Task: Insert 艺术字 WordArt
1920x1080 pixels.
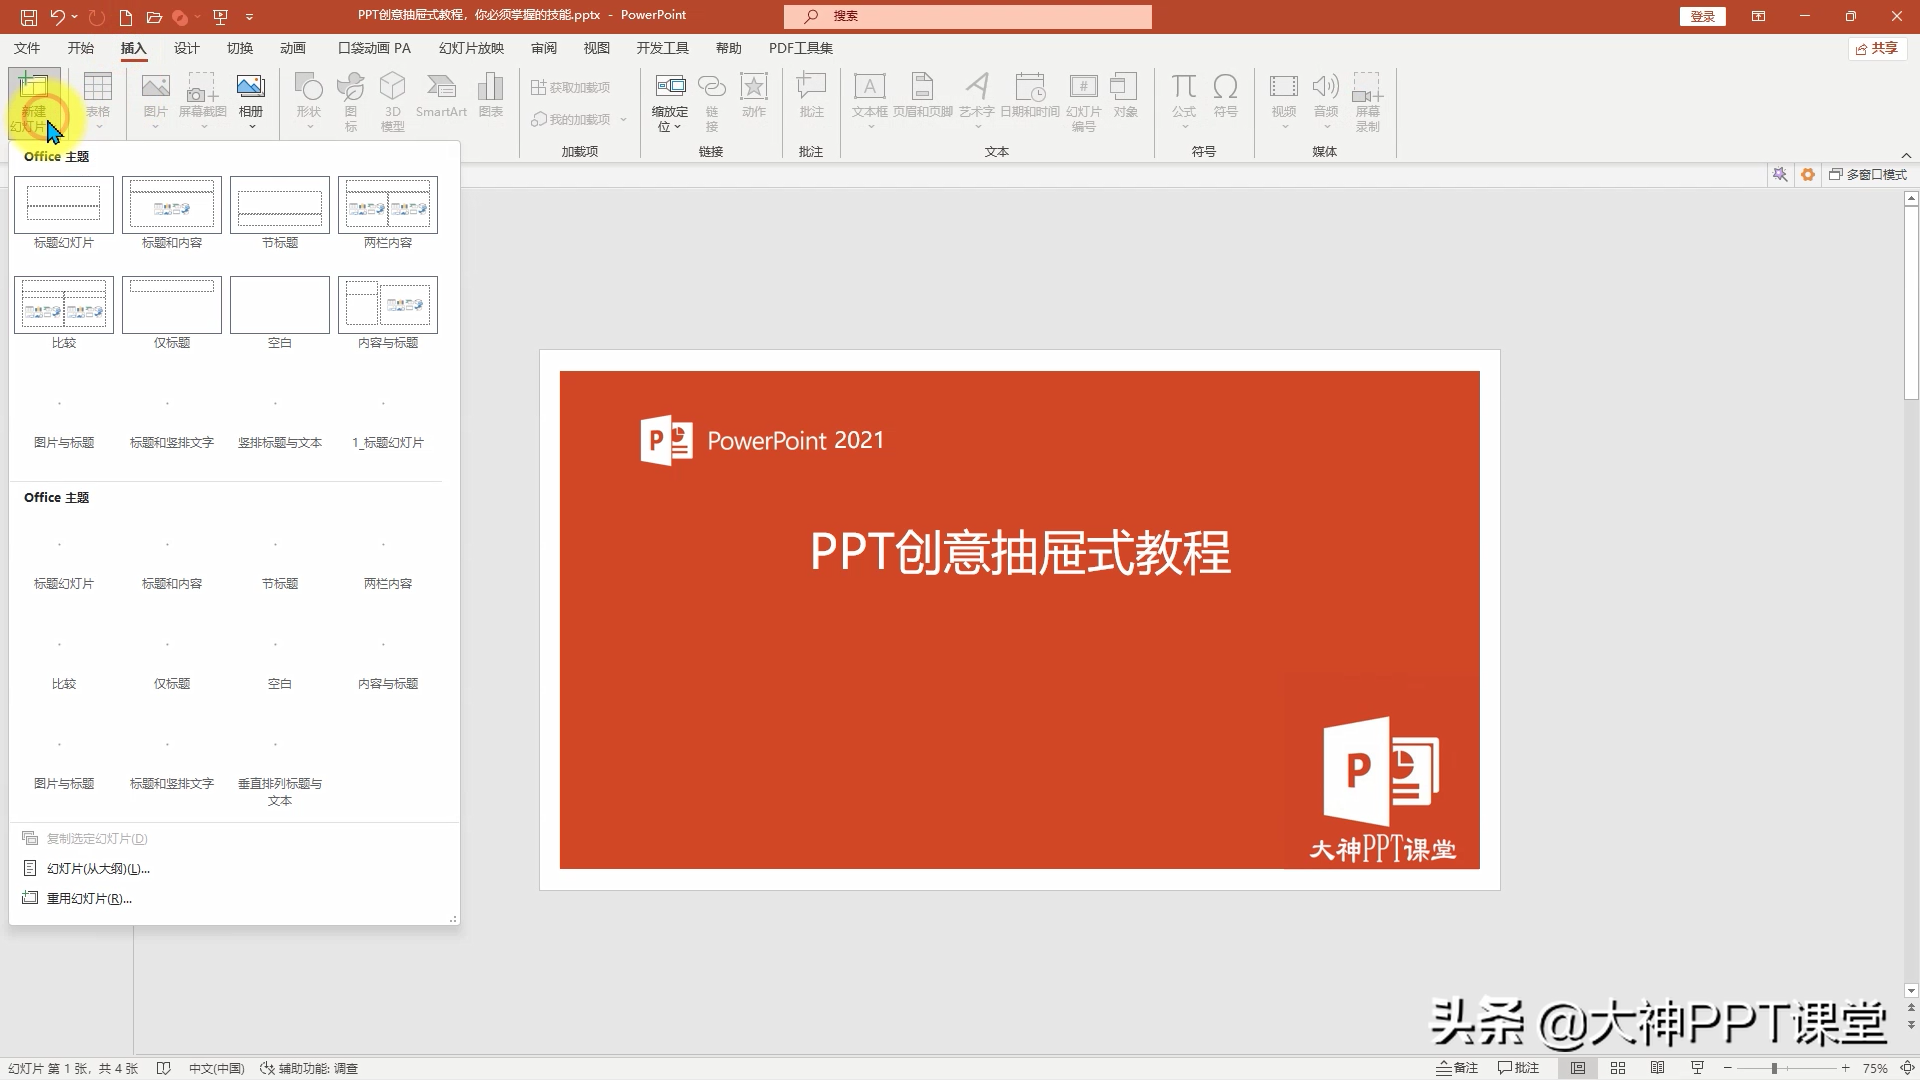Action: coord(977,101)
